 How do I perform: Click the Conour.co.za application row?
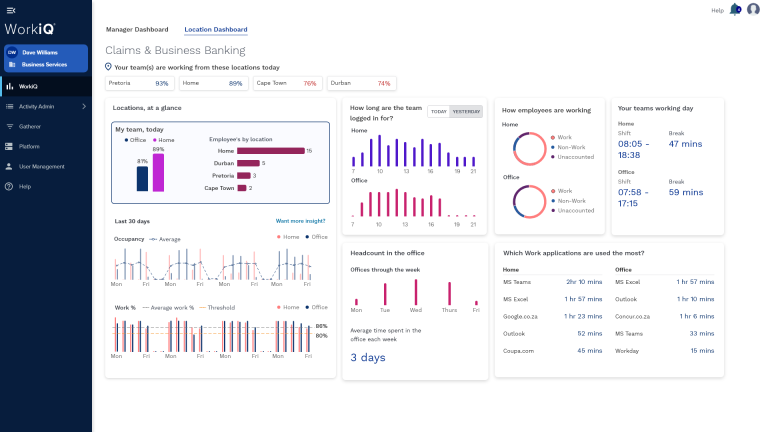(665, 316)
